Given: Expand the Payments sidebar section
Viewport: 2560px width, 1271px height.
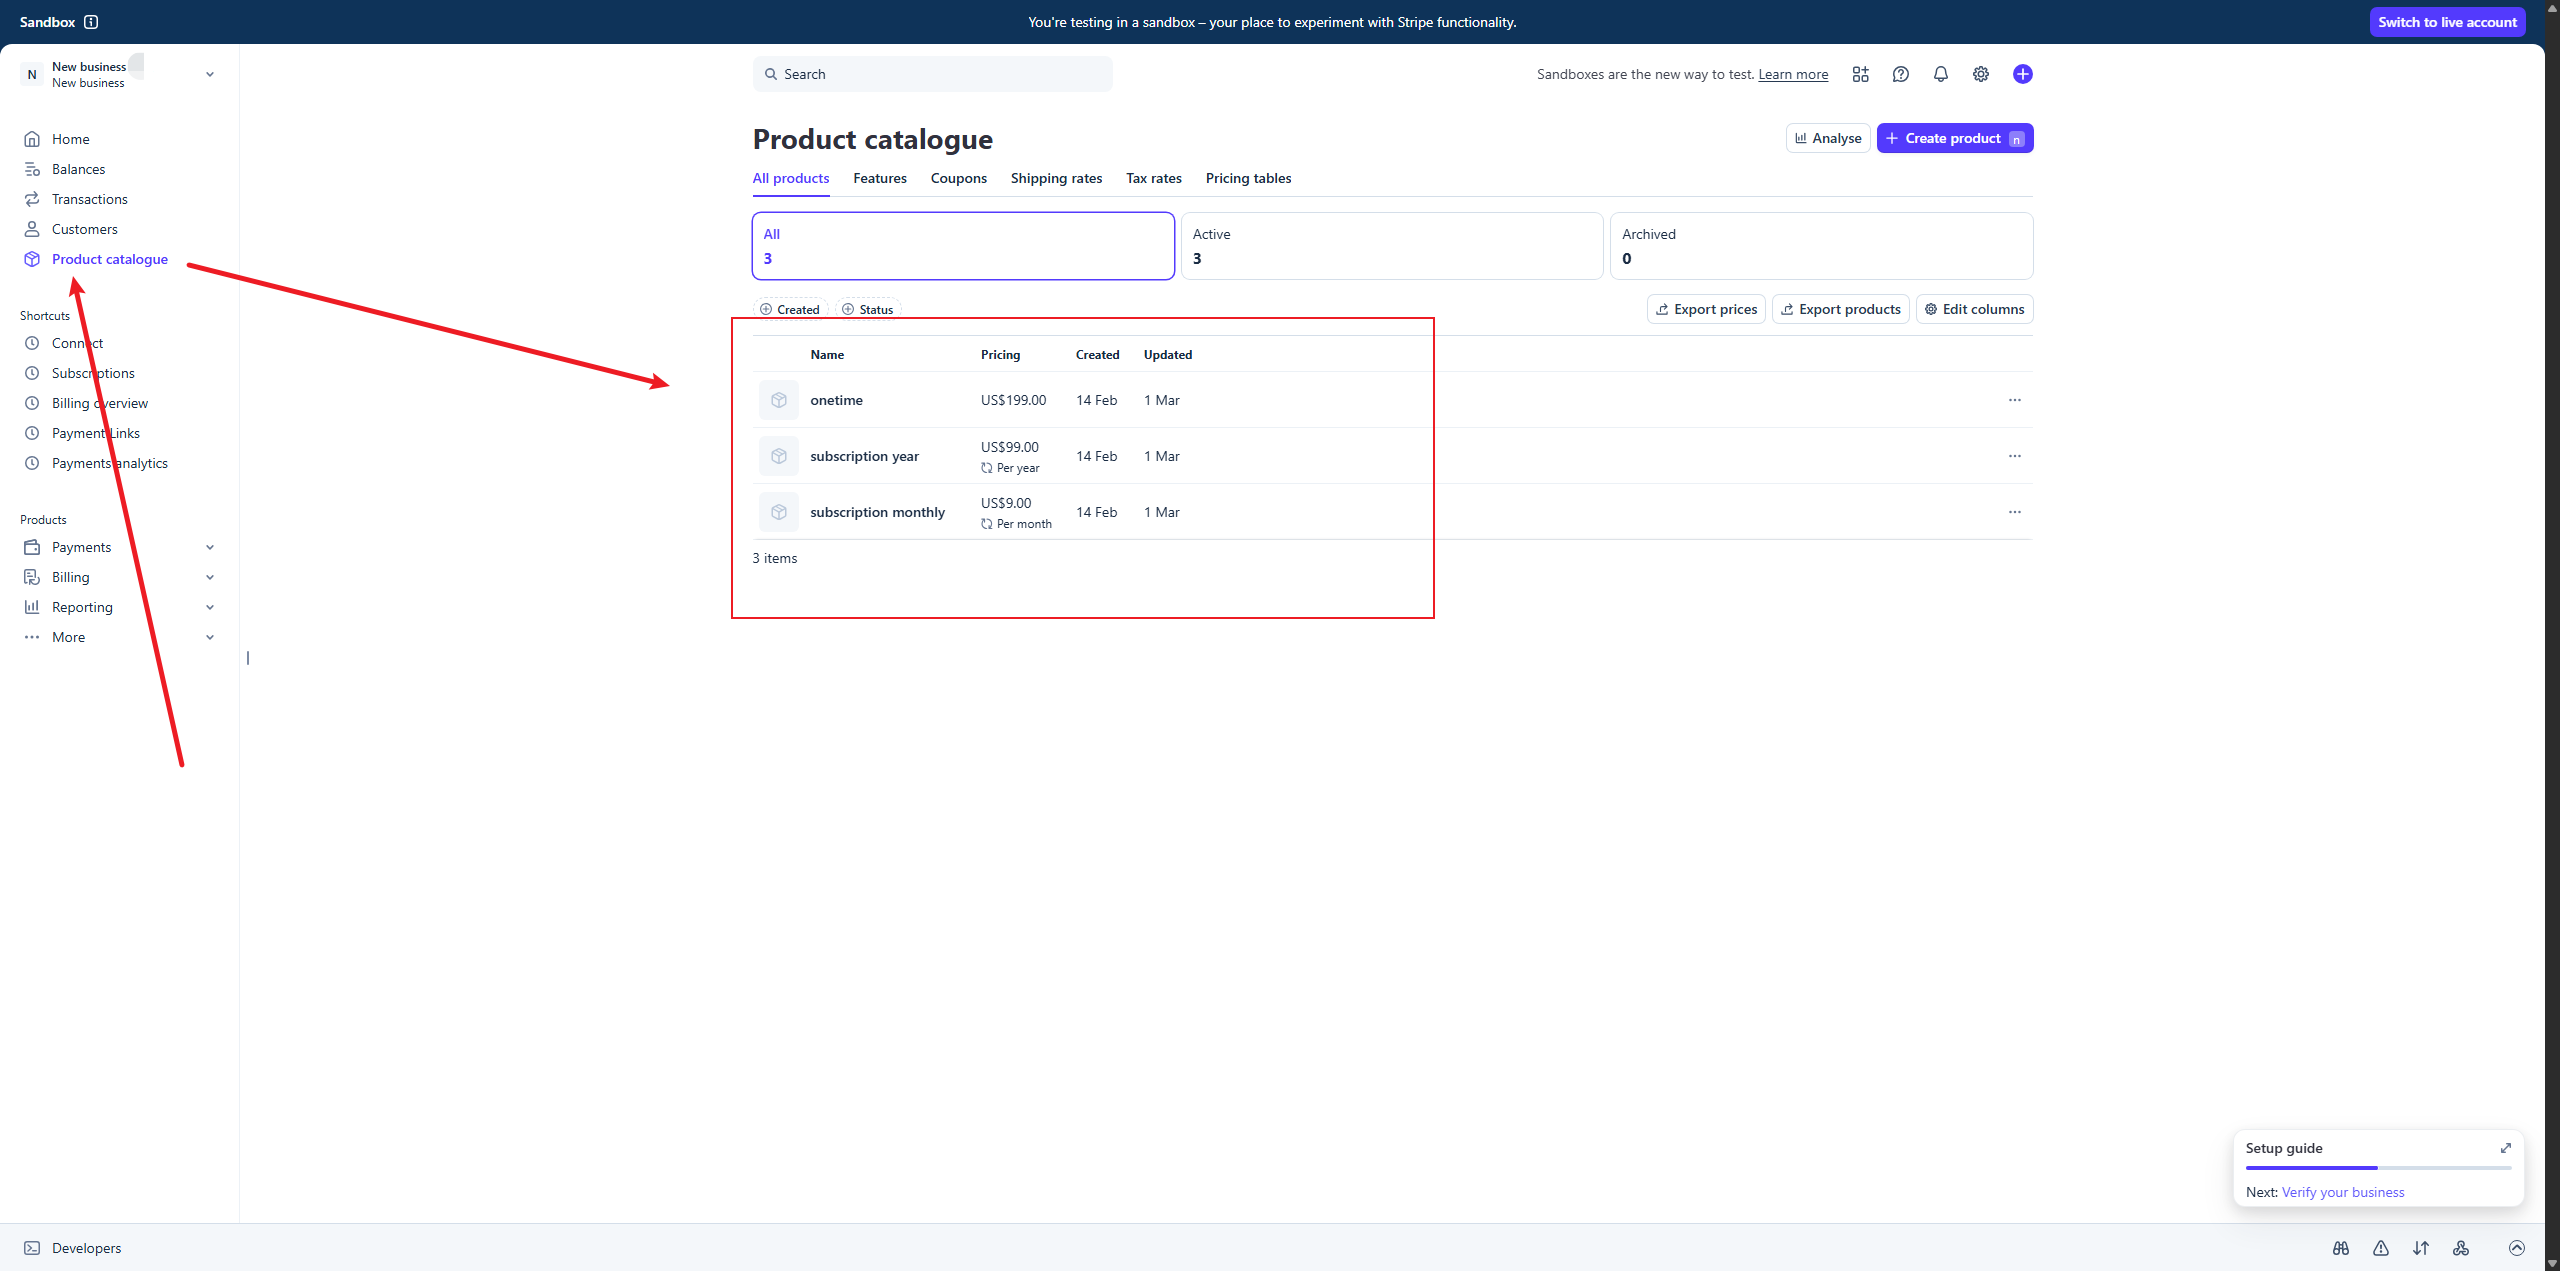Looking at the screenshot, I should coord(209,547).
